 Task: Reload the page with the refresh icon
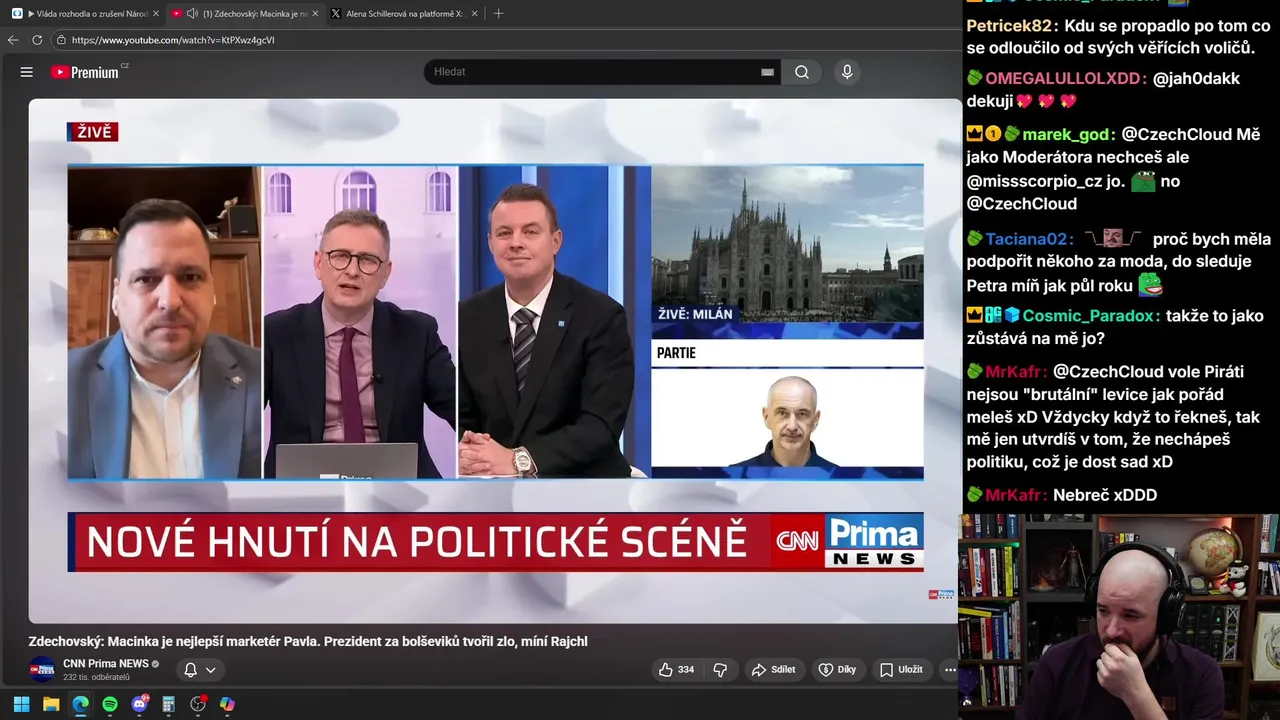(37, 40)
